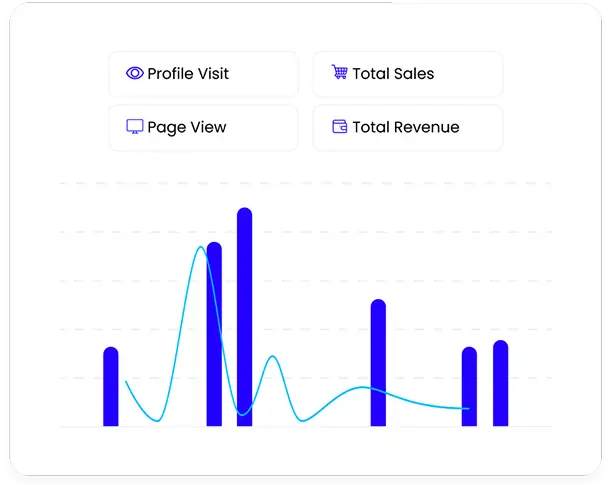This screenshot has width=608, height=485.
Task: Click the blue bar right of the chart's center
Action: 378,362
